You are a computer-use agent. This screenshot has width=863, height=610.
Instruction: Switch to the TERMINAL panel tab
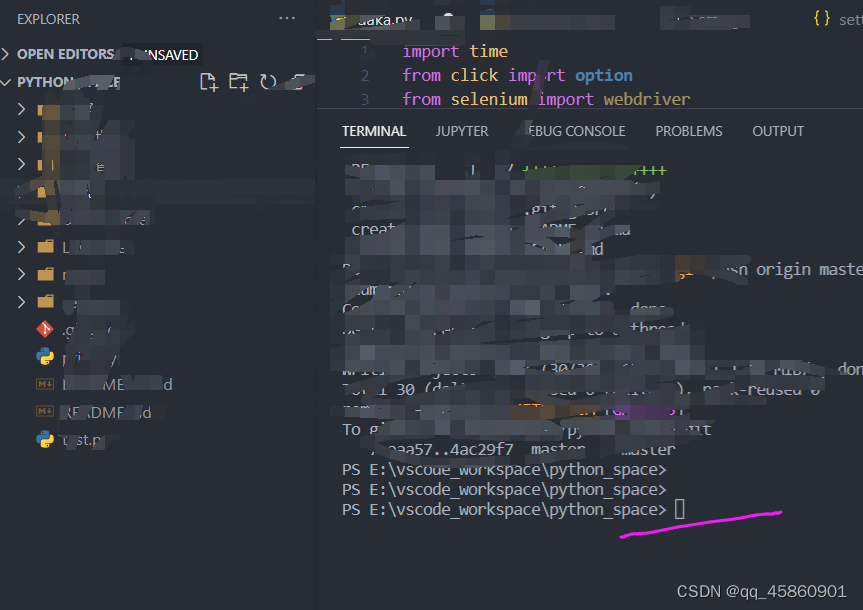[374, 131]
